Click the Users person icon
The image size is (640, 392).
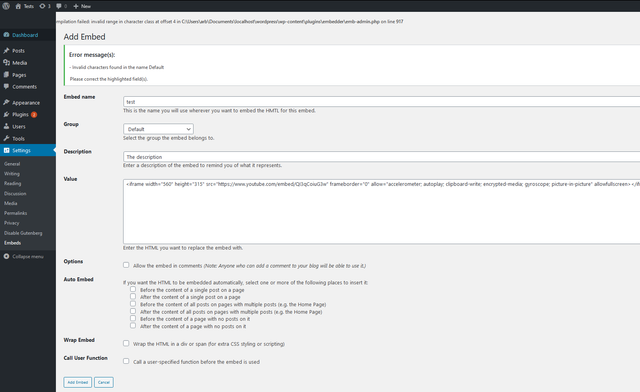point(6,127)
